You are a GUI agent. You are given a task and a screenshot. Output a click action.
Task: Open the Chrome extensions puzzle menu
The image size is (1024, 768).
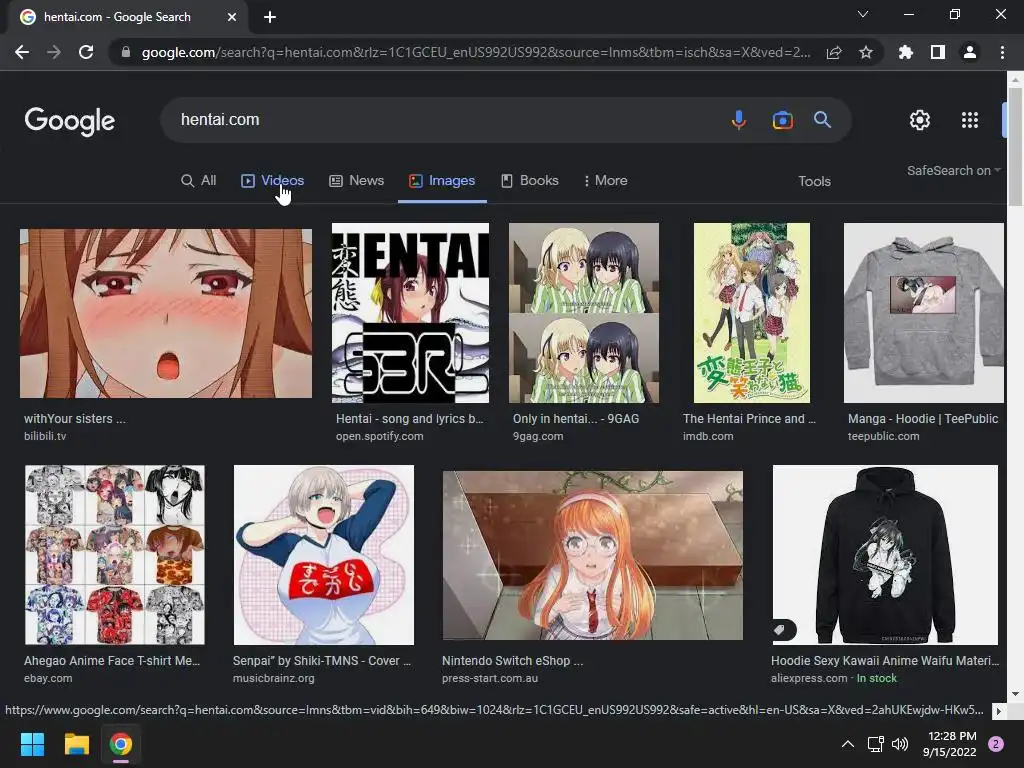906,52
